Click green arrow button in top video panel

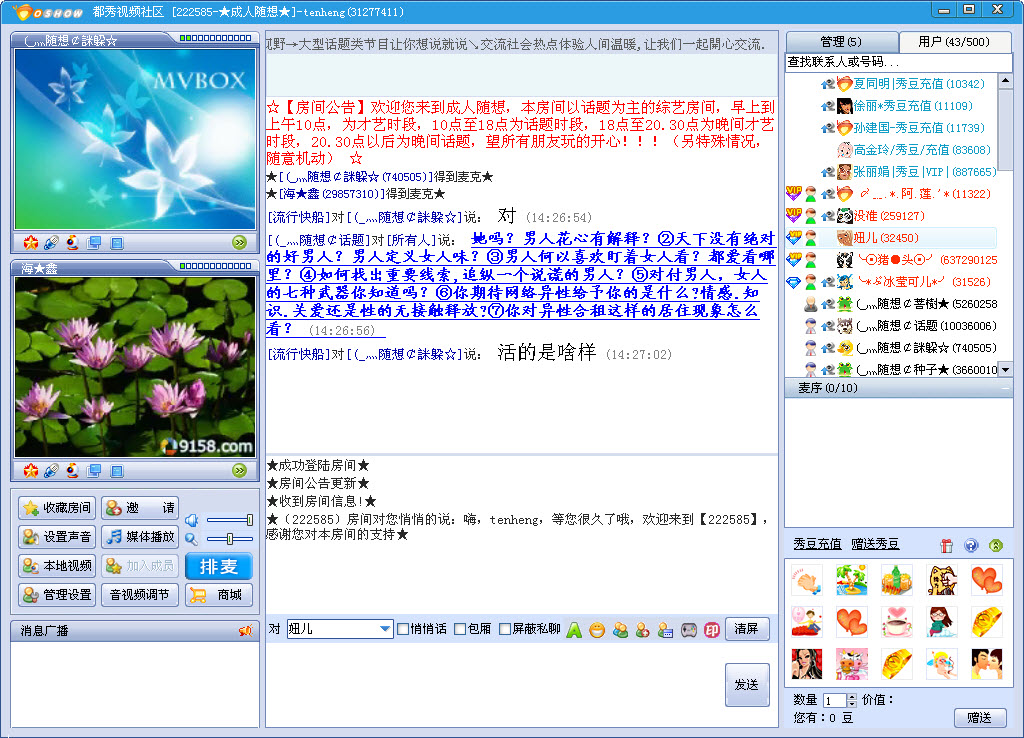click(240, 243)
